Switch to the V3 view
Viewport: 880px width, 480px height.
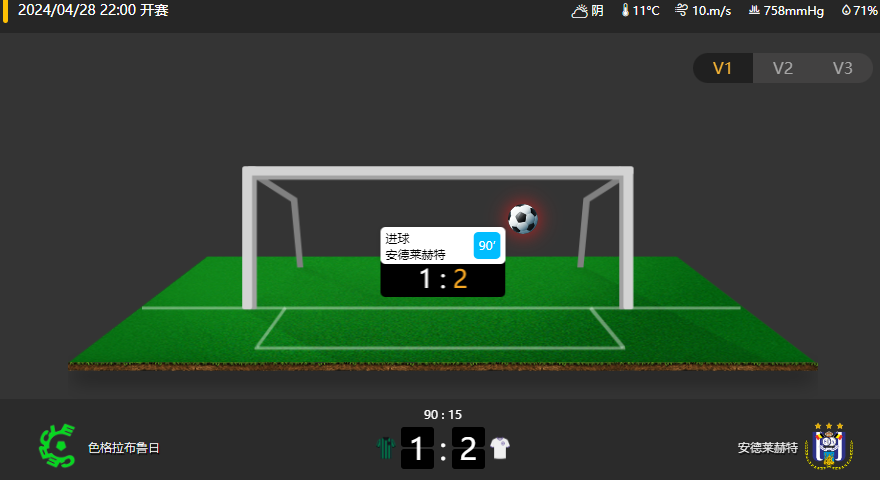point(842,68)
